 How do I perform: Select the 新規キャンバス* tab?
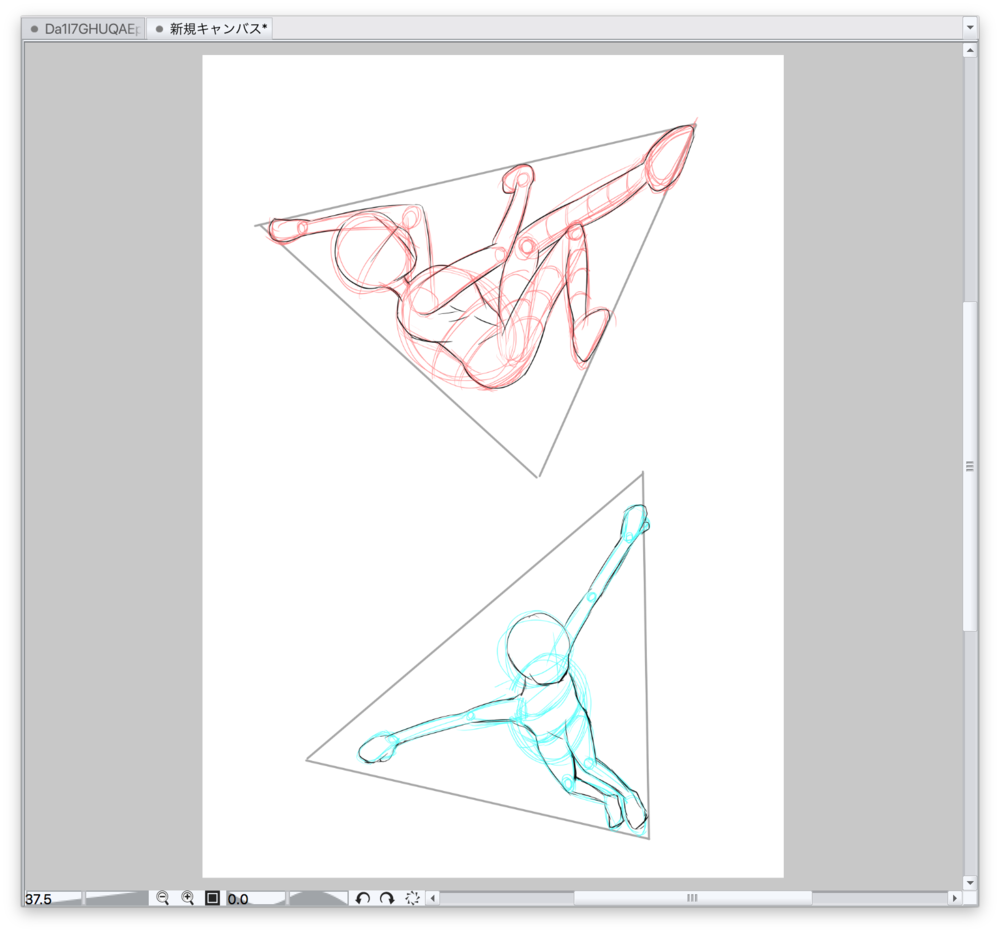(x=210, y=29)
